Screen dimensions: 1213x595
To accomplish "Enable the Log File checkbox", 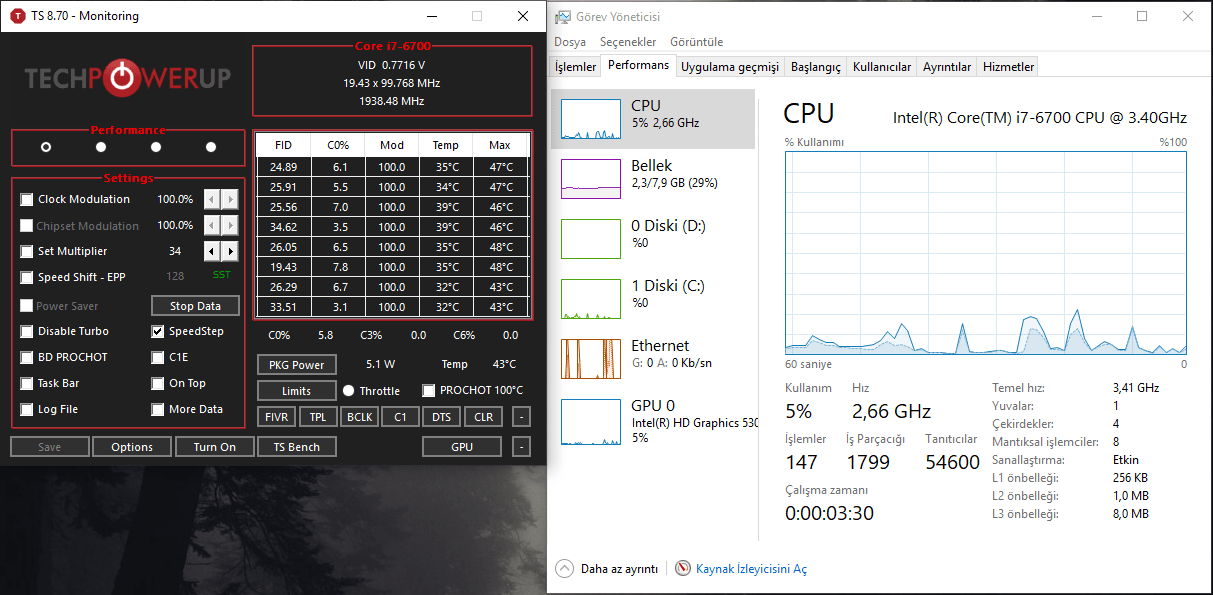I will coord(27,409).
